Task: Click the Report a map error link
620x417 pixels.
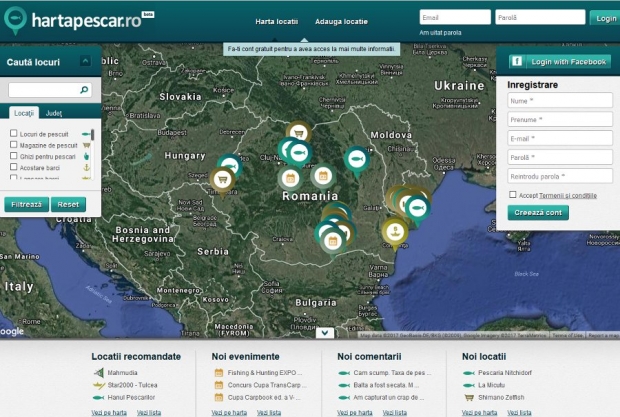Action: [603, 335]
